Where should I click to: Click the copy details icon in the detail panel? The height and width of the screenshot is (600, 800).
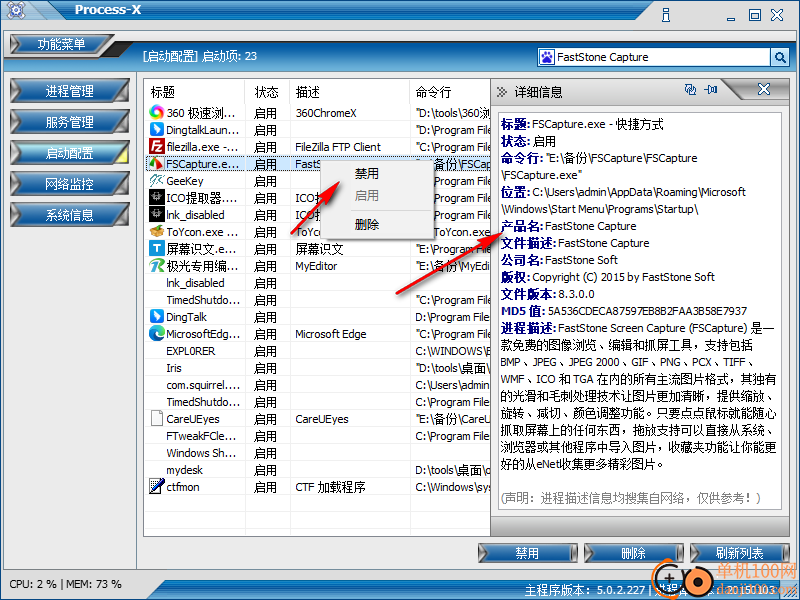coord(690,90)
